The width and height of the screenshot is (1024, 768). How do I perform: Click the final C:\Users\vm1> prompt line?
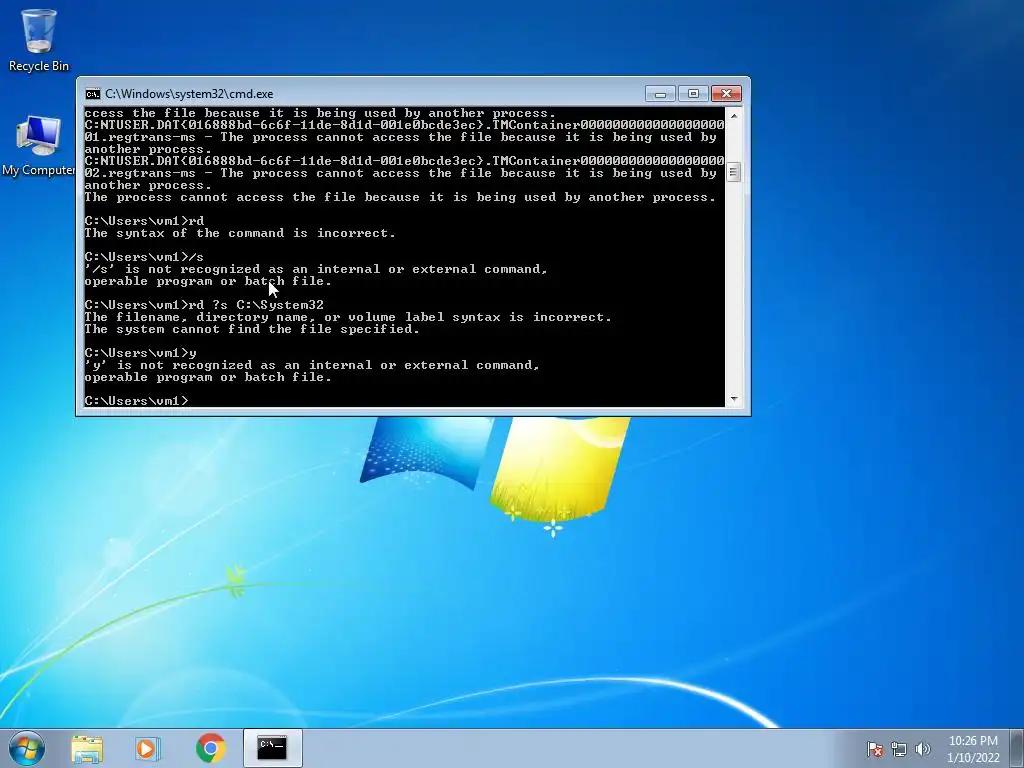(136, 400)
